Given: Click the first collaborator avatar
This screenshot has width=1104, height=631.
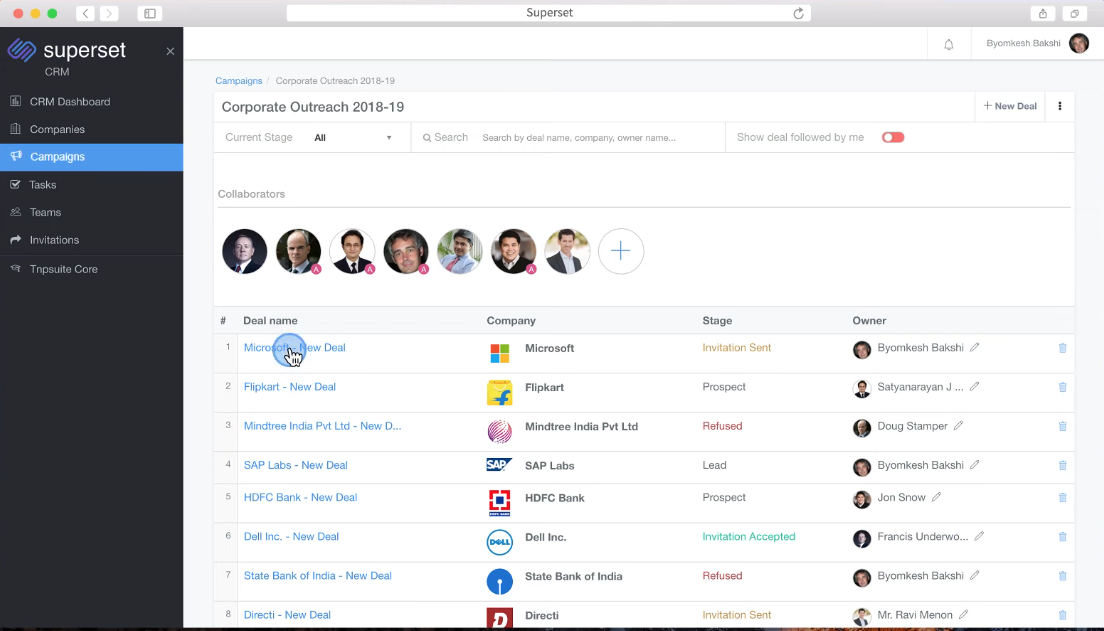Looking at the screenshot, I should click(244, 251).
